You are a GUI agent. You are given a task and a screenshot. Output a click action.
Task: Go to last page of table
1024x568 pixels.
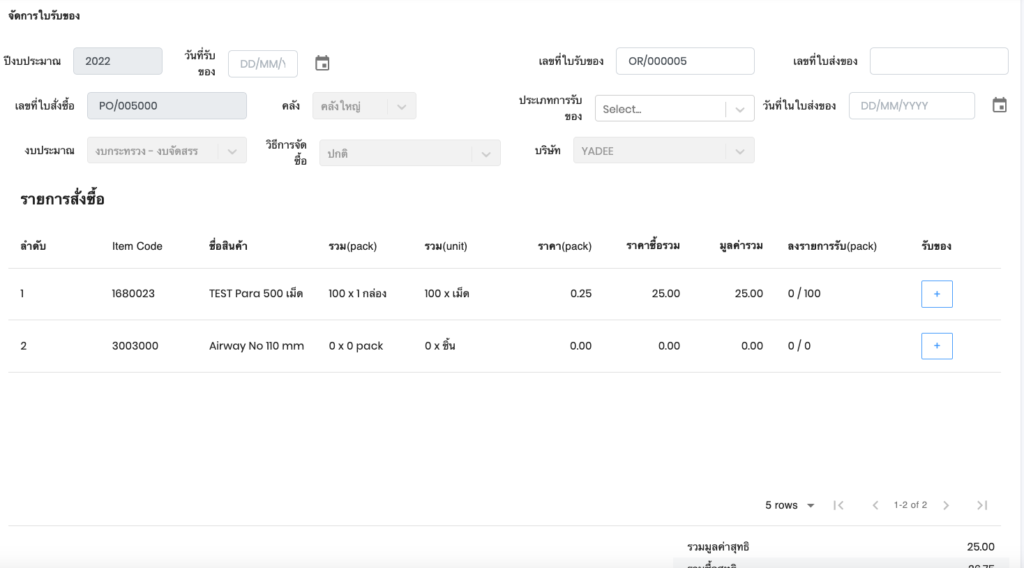(982, 505)
